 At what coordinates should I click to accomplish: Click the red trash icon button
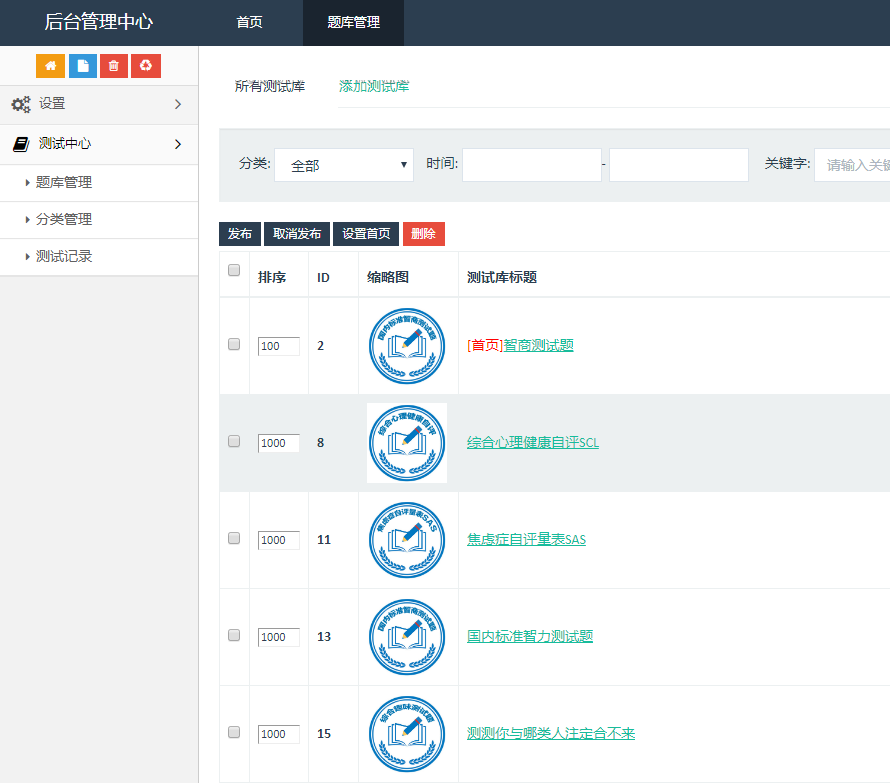[114, 66]
